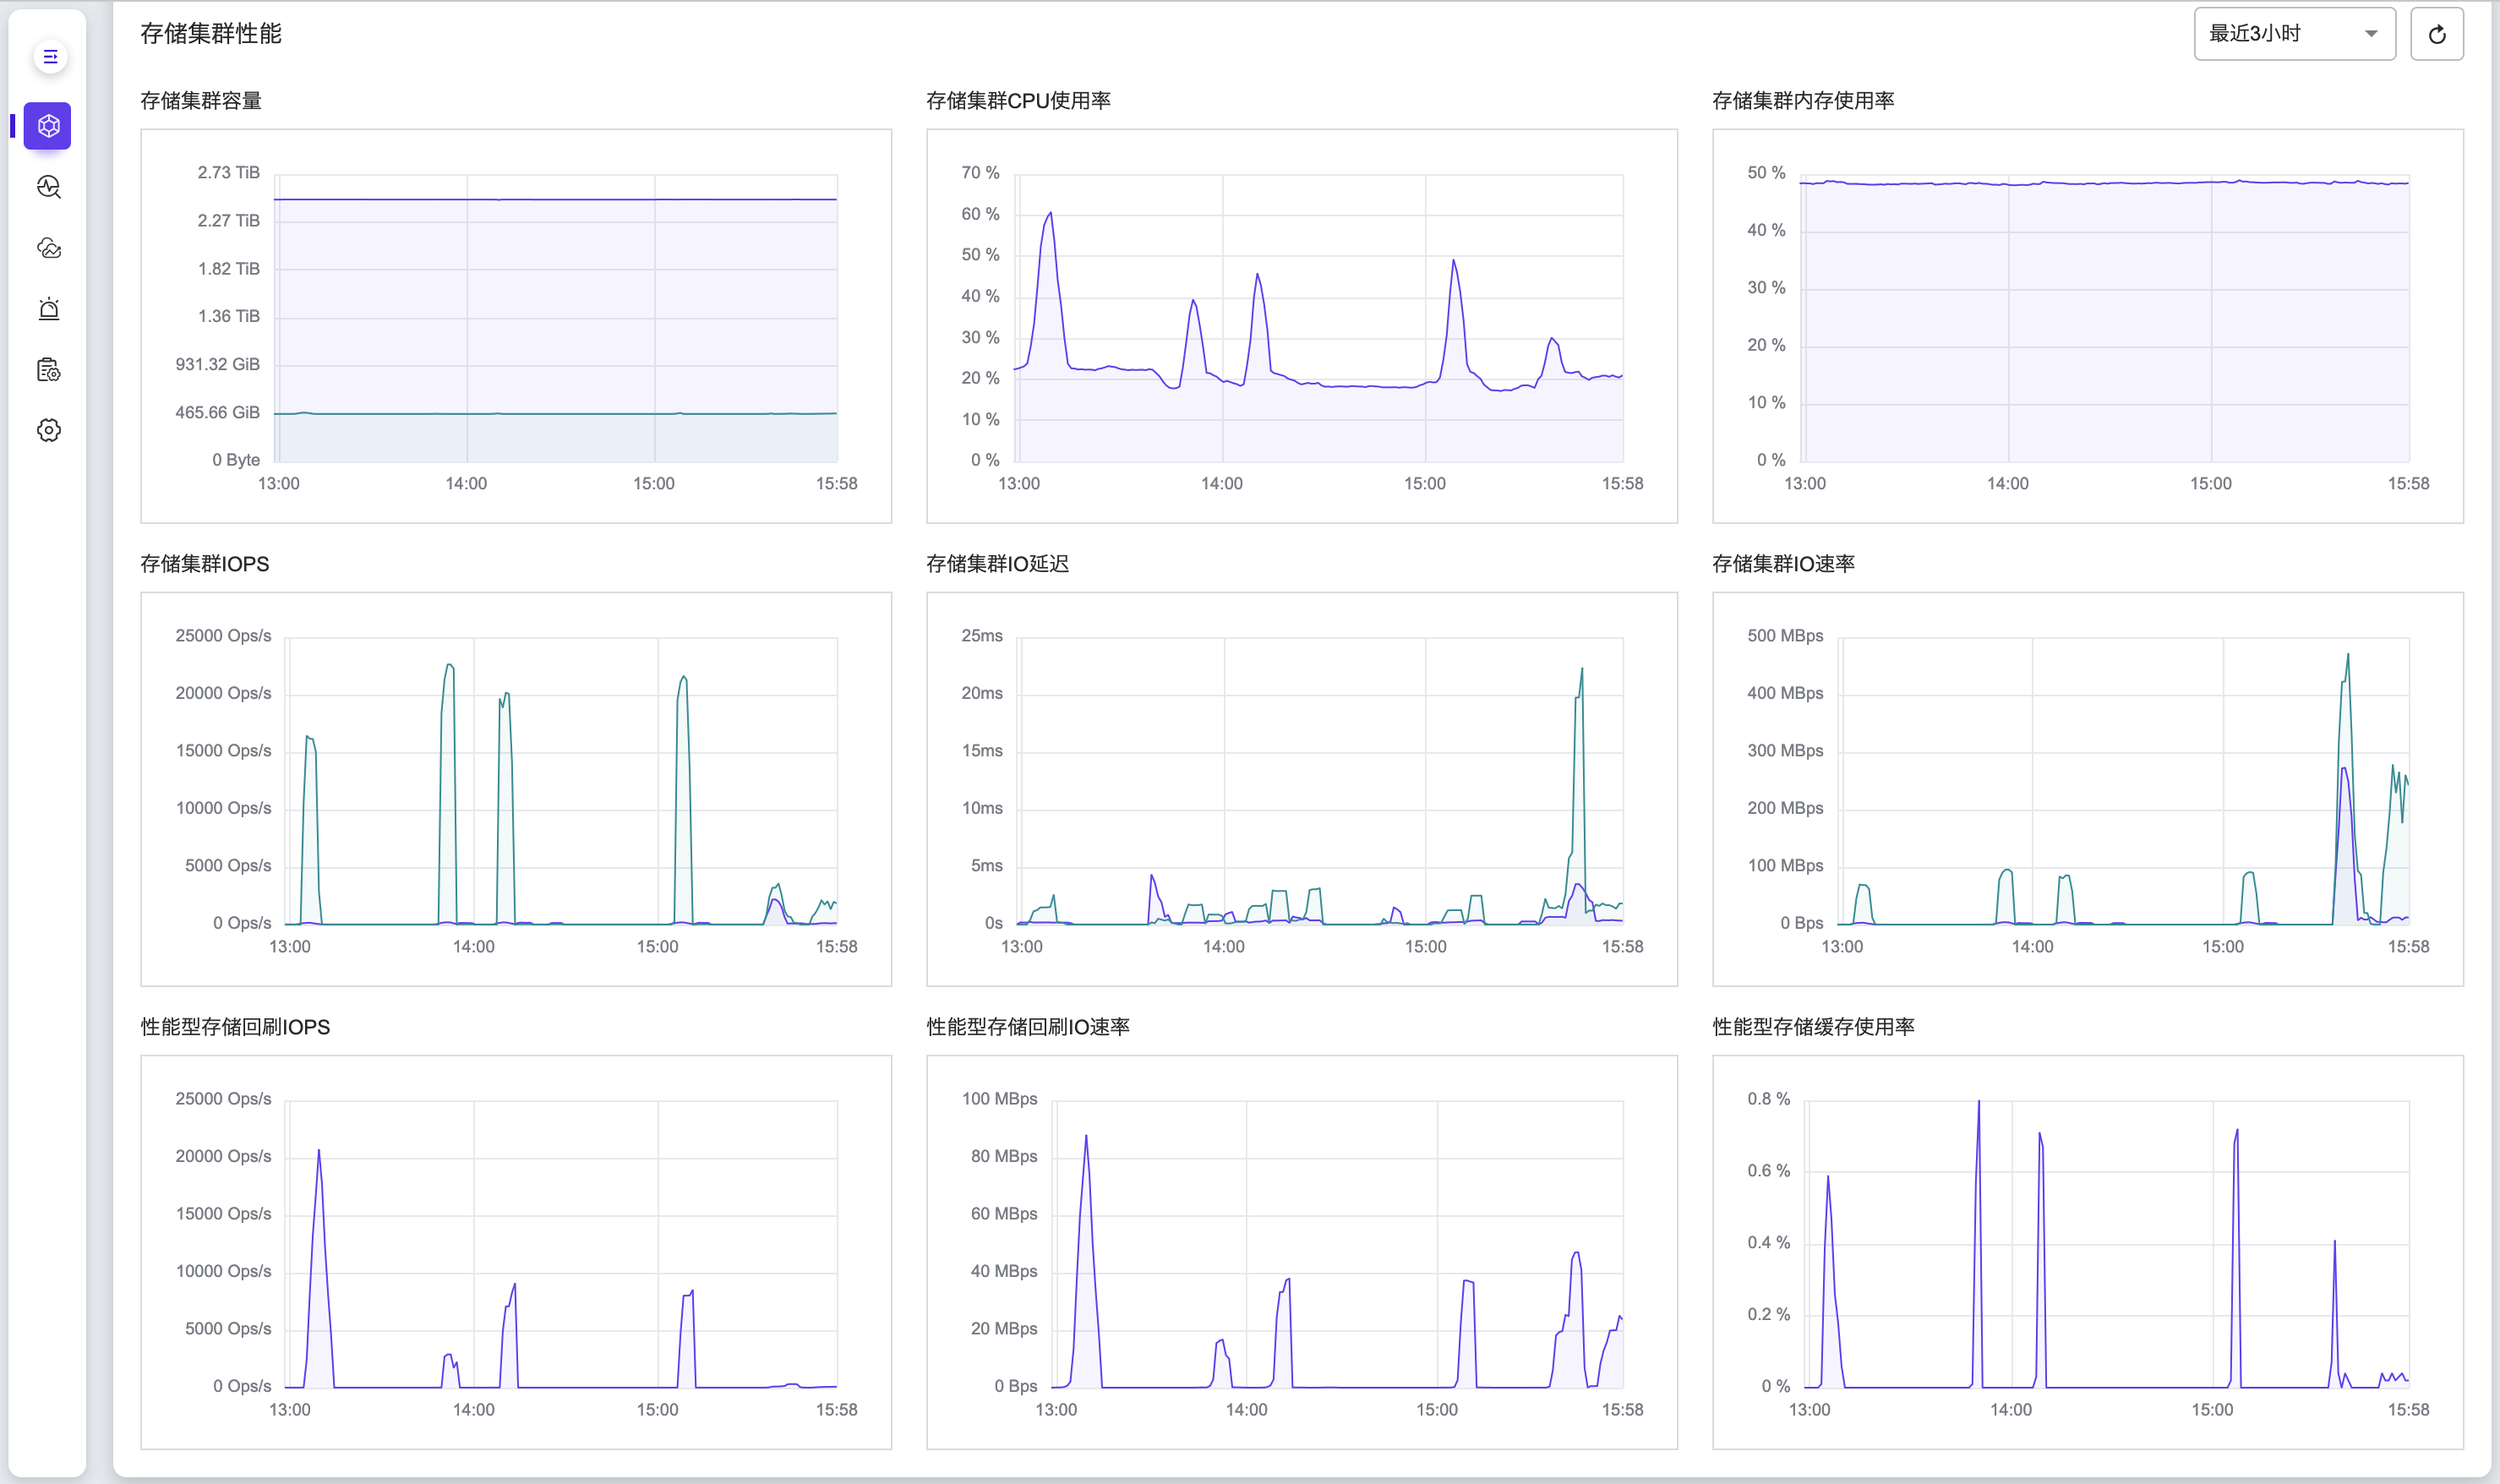The width and height of the screenshot is (2500, 1484).
Task: Click the 500 MBps label on IO rate chart
Action: point(1785,636)
